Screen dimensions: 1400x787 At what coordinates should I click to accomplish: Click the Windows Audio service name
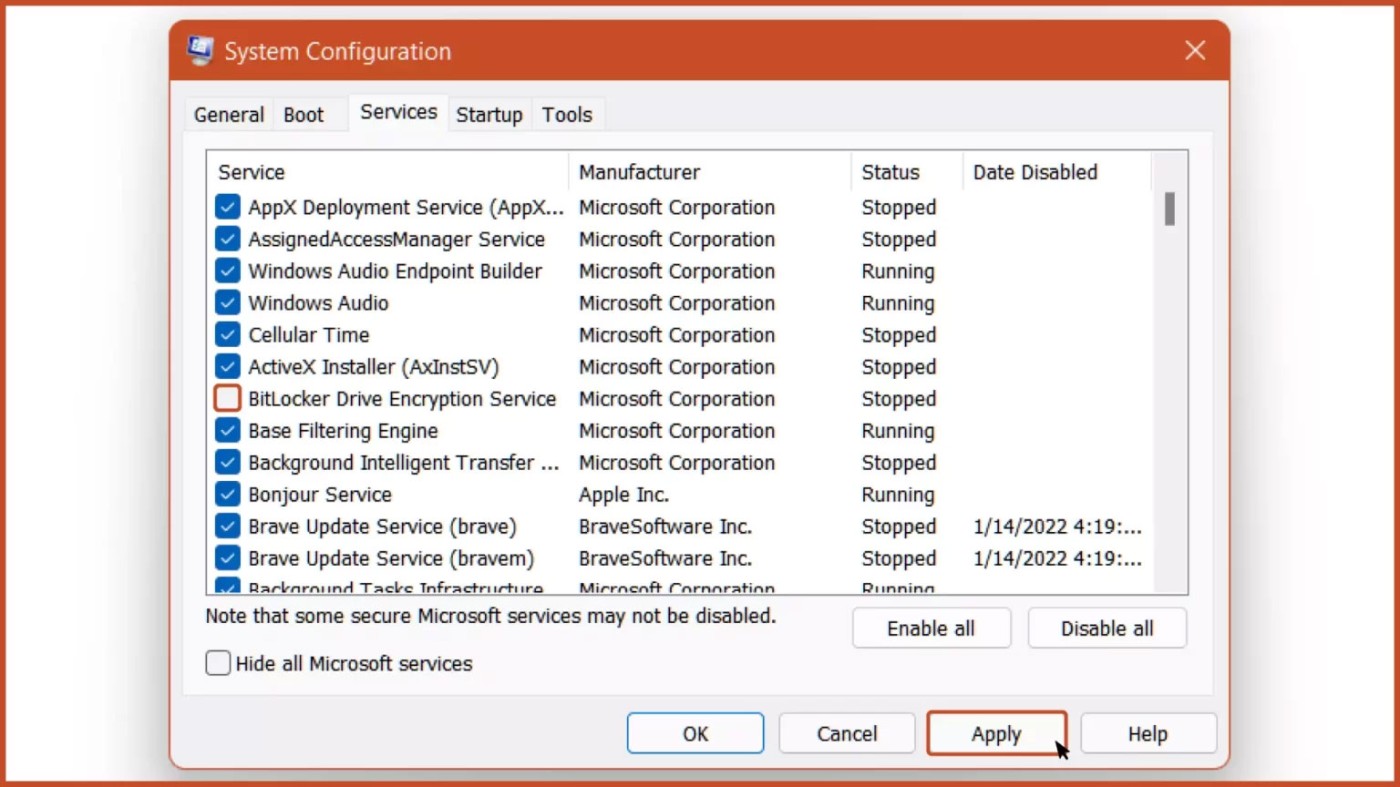318,303
